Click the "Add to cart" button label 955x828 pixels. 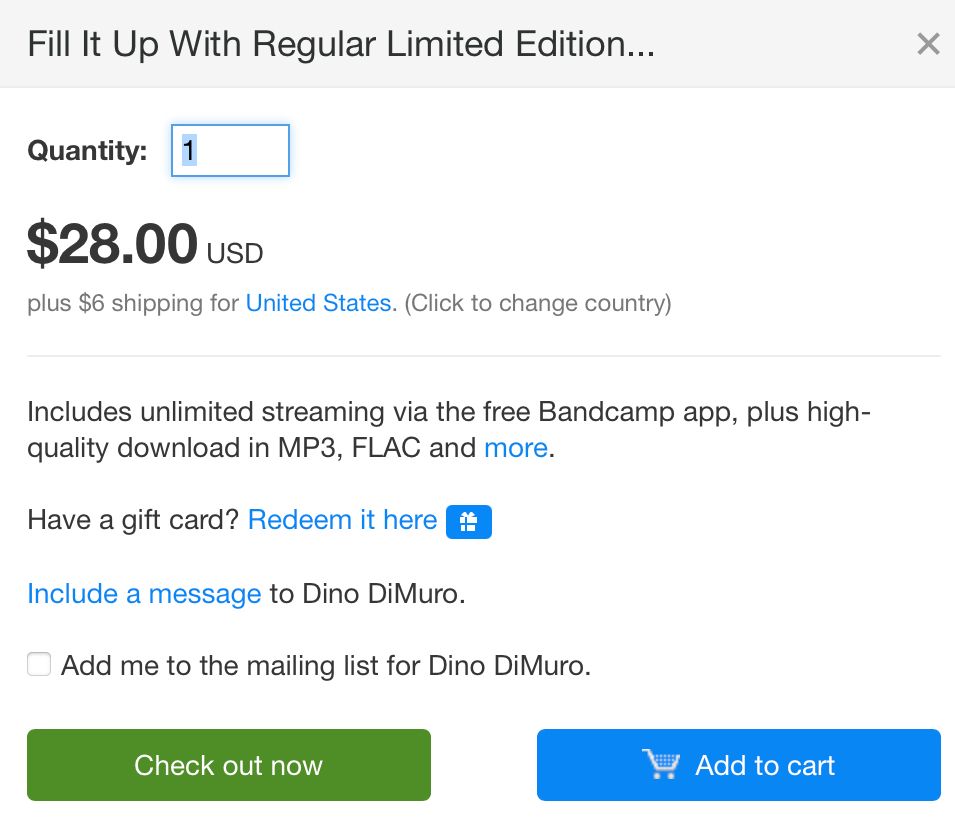click(x=765, y=766)
